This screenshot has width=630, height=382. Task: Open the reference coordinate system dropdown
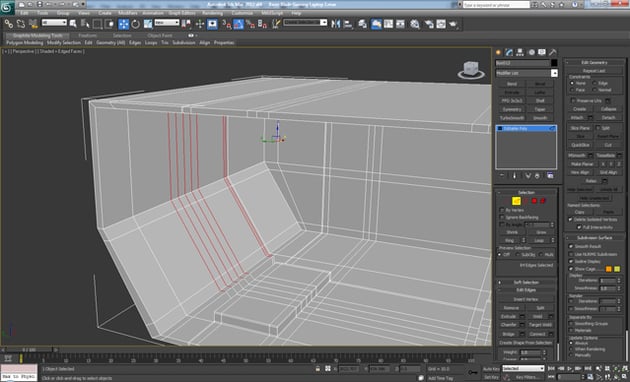click(167, 23)
